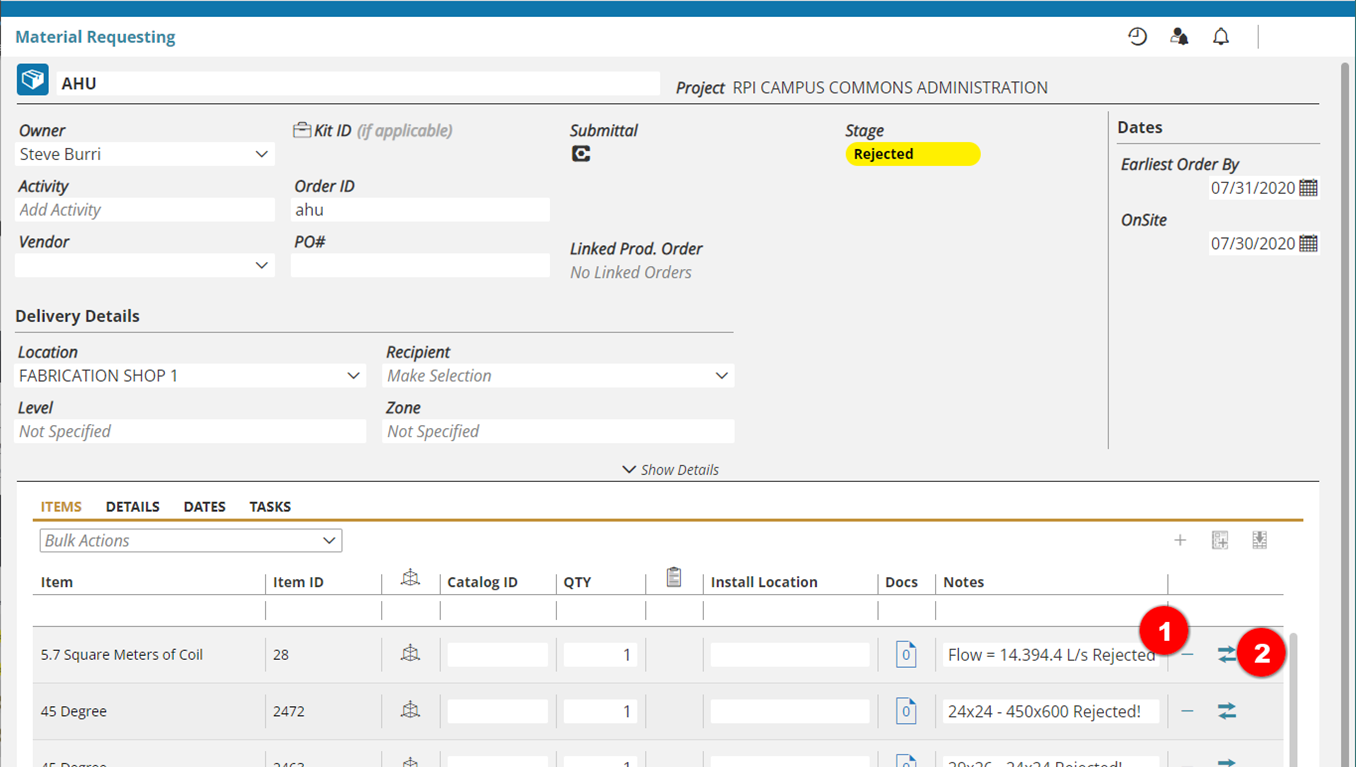The image size is (1356, 767).
Task: Expand Show Details section
Action: (670, 469)
